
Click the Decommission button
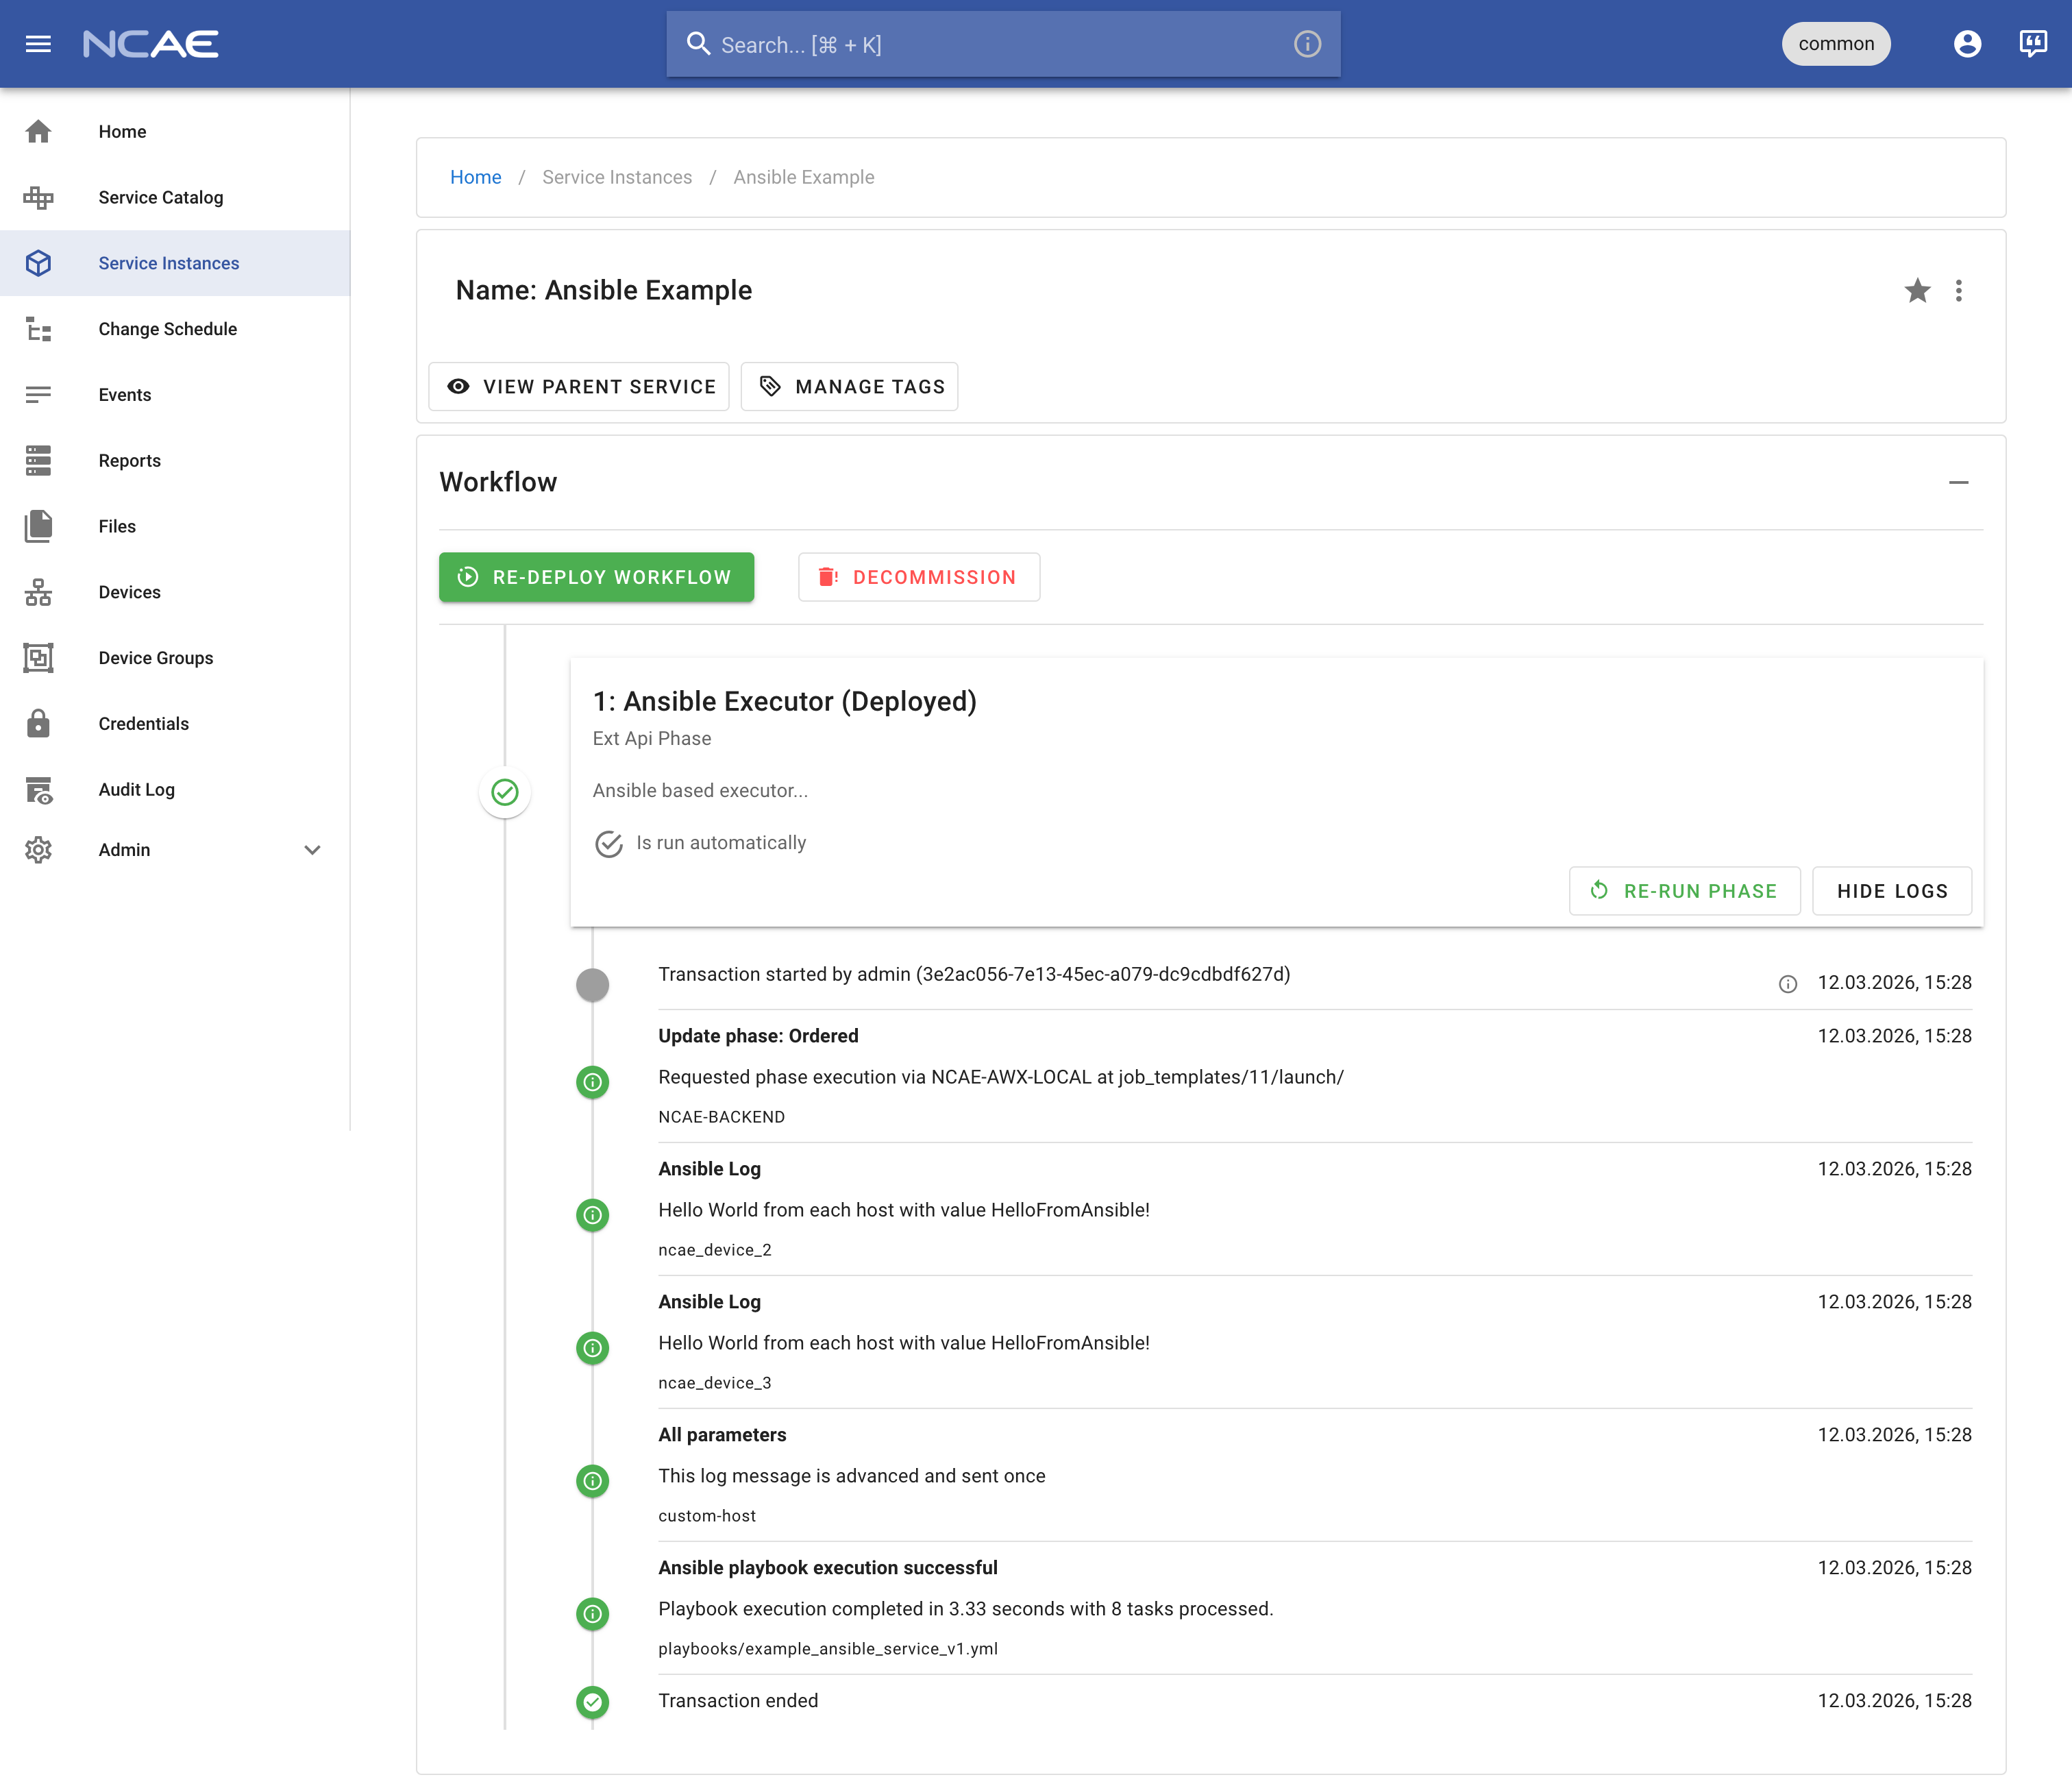click(x=919, y=577)
